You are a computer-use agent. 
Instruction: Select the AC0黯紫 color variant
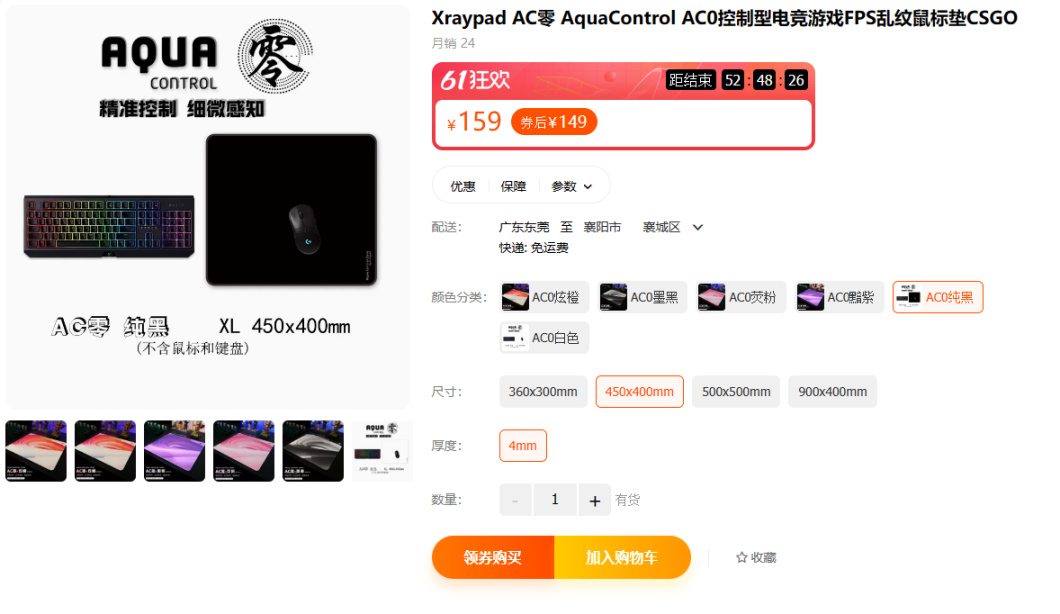[x=840, y=298]
